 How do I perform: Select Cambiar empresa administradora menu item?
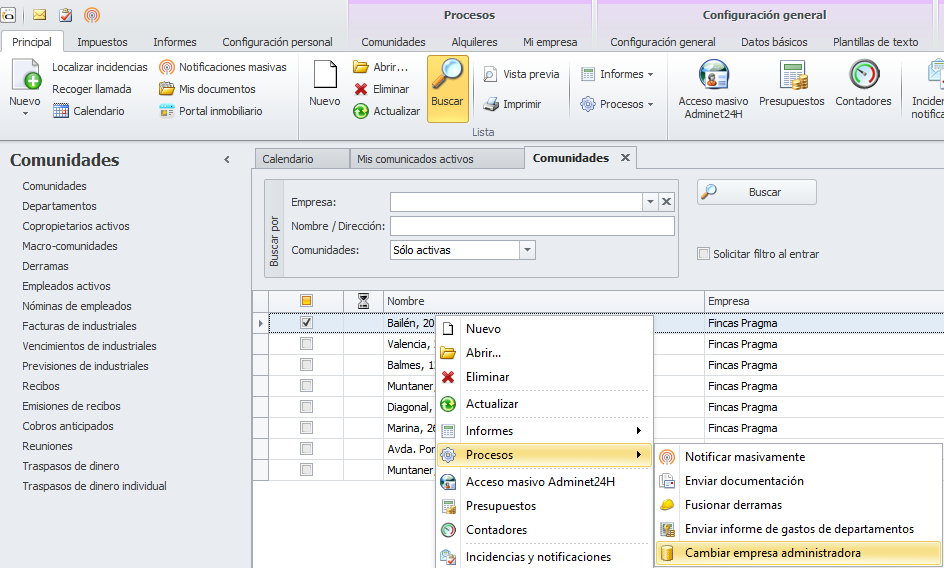[x=772, y=553]
